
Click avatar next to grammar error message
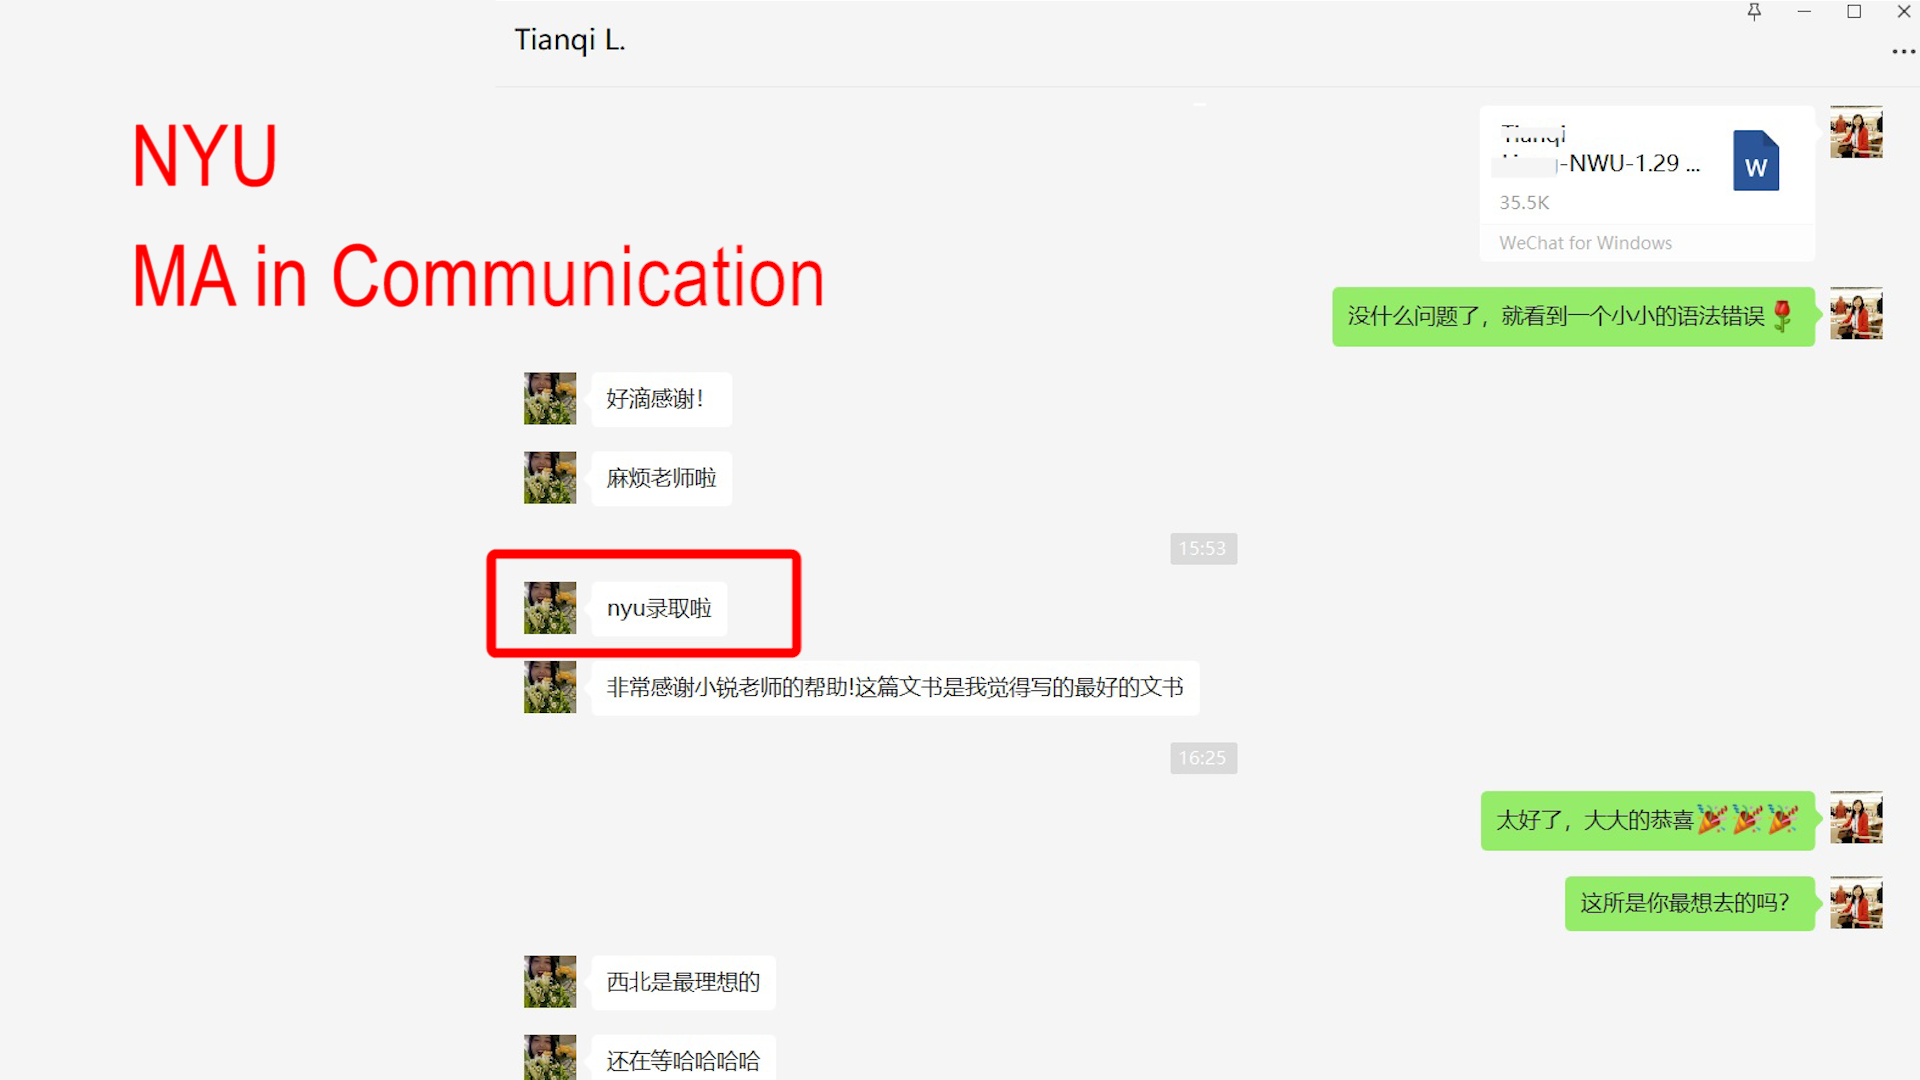(x=1856, y=314)
